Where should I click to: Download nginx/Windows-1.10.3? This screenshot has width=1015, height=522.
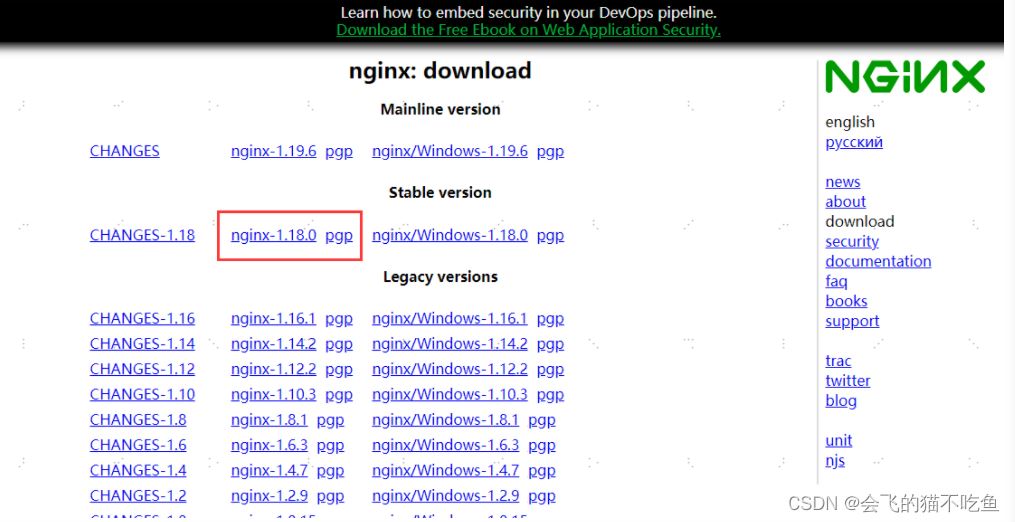pos(450,394)
